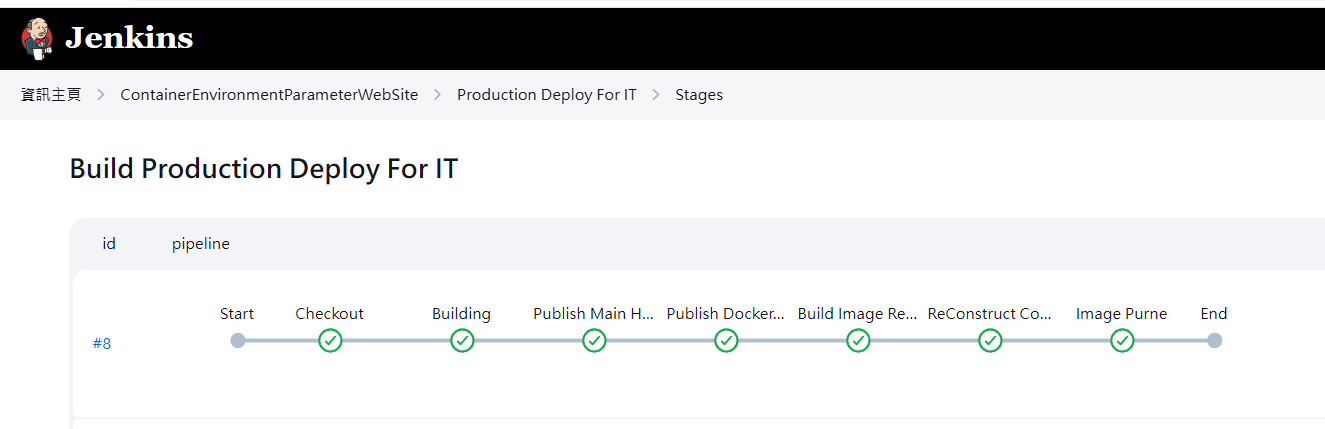The height and width of the screenshot is (429, 1325).
Task: Click the pipeline column header
Action: (201, 244)
